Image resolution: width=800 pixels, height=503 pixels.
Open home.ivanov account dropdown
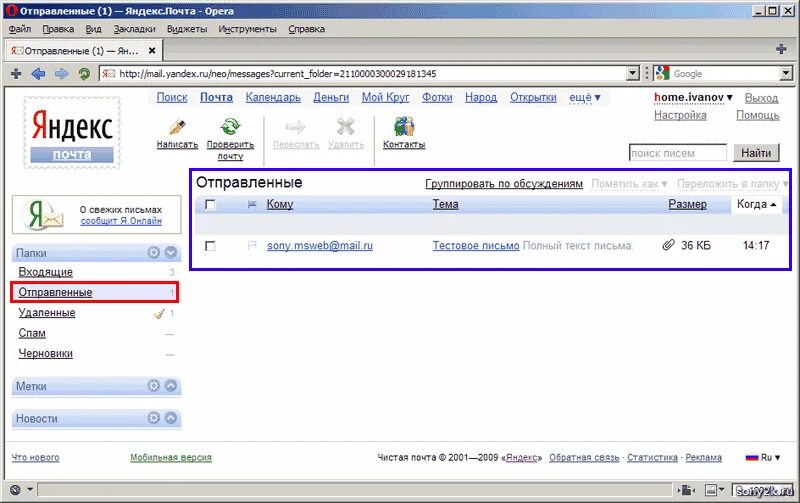pyautogui.click(x=693, y=97)
